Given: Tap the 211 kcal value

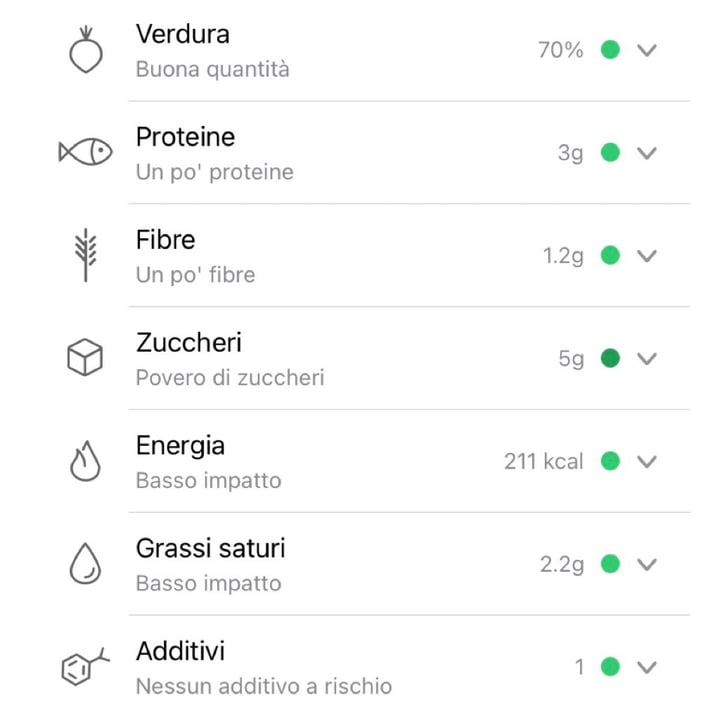Looking at the screenshot, I should [544, 461].
